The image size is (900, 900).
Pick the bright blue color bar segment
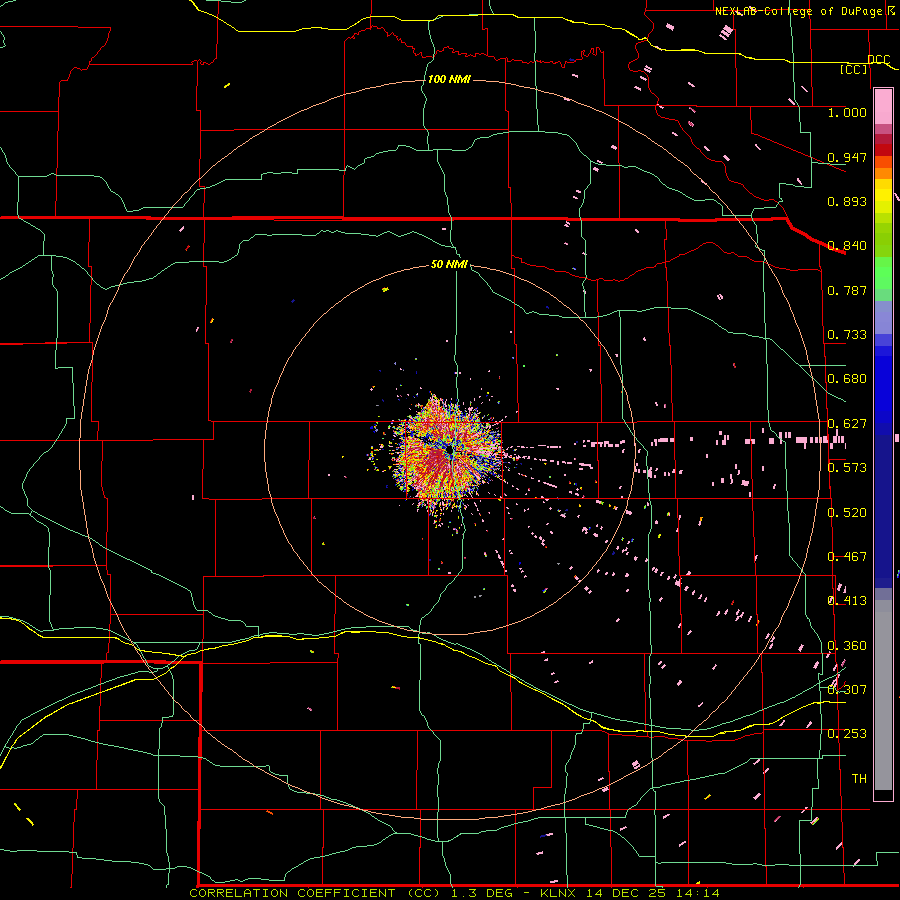tap(883, 390)
